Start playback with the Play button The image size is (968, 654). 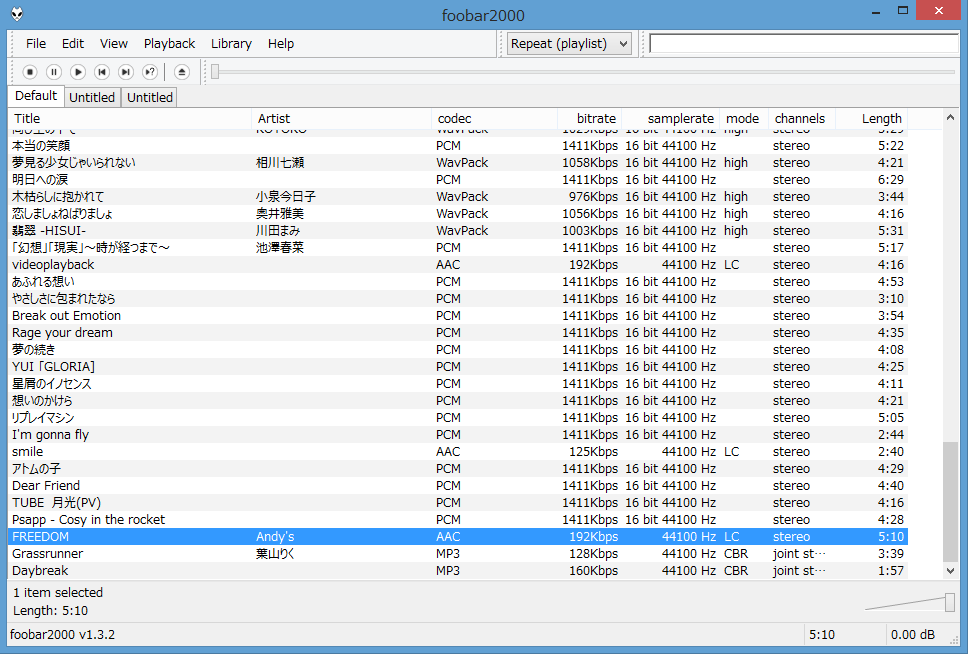click(78, 72)
